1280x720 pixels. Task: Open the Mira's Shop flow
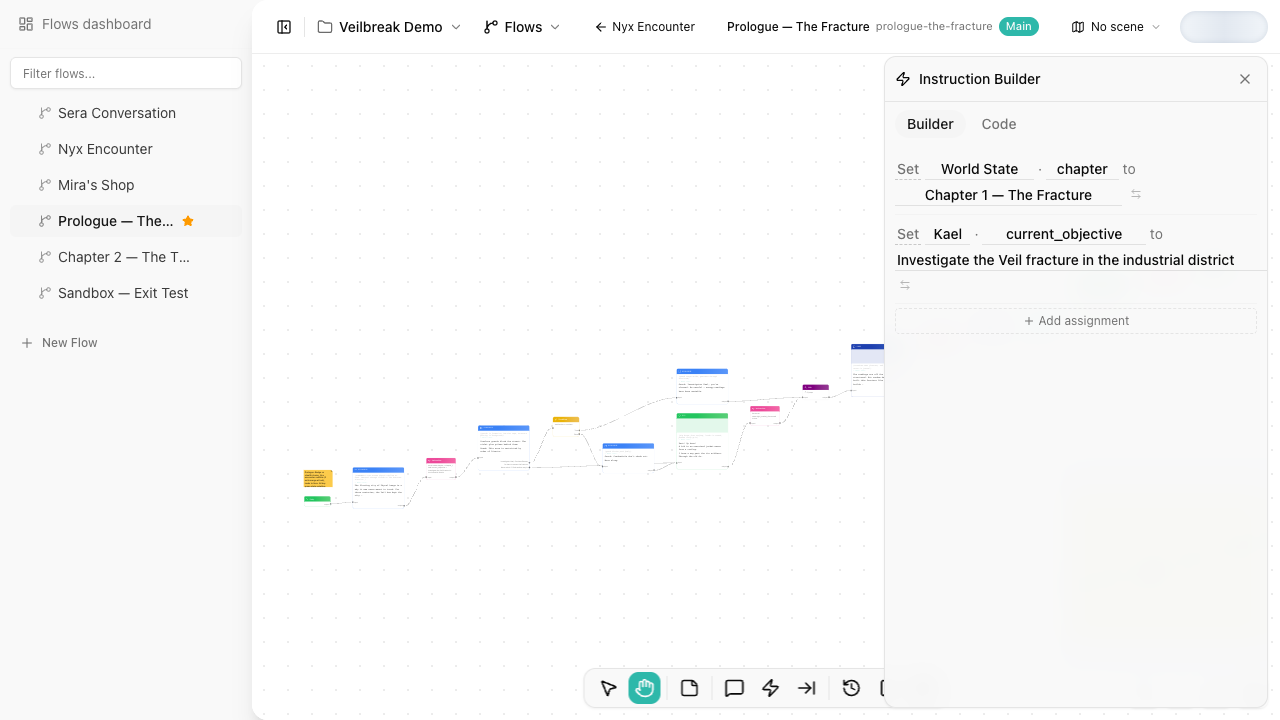pyautogui.click(x=126, y=185)
